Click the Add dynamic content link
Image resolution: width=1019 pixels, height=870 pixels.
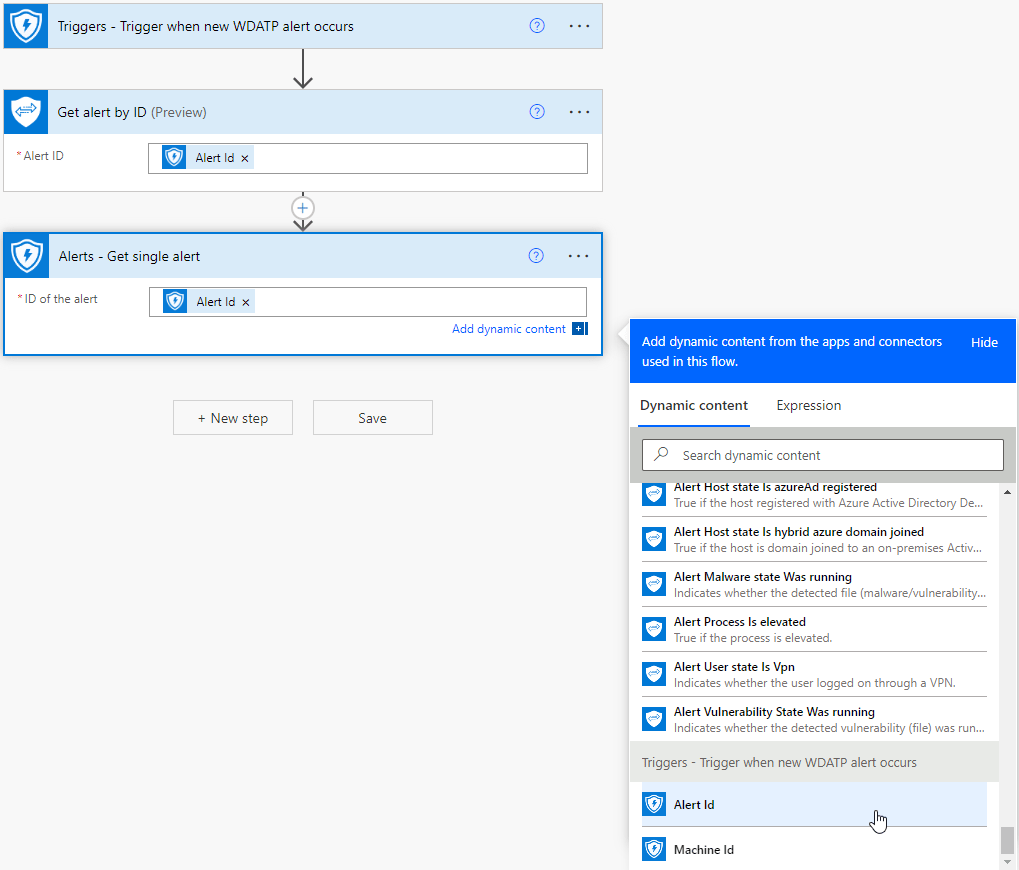(x=509, y=329)
